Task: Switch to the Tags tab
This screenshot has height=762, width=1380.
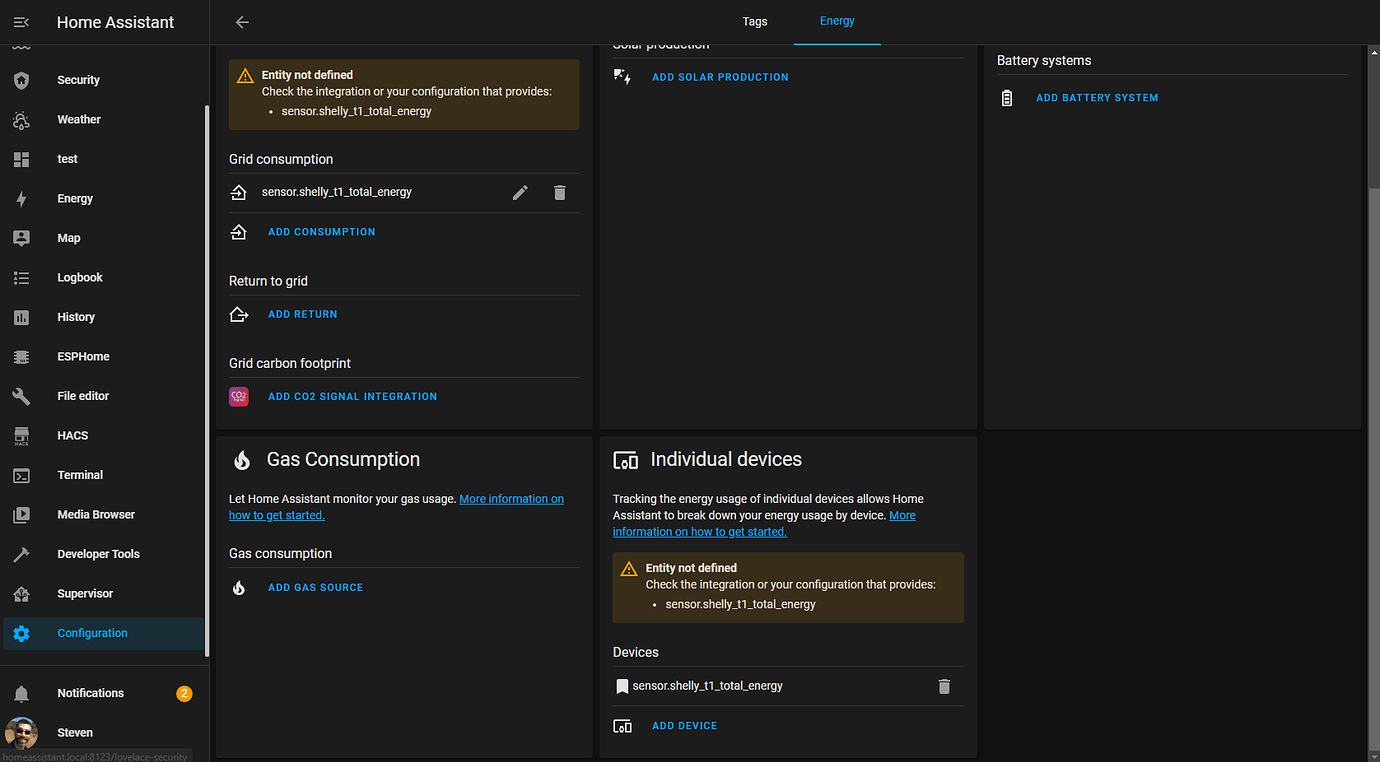Action: (754, 21)
